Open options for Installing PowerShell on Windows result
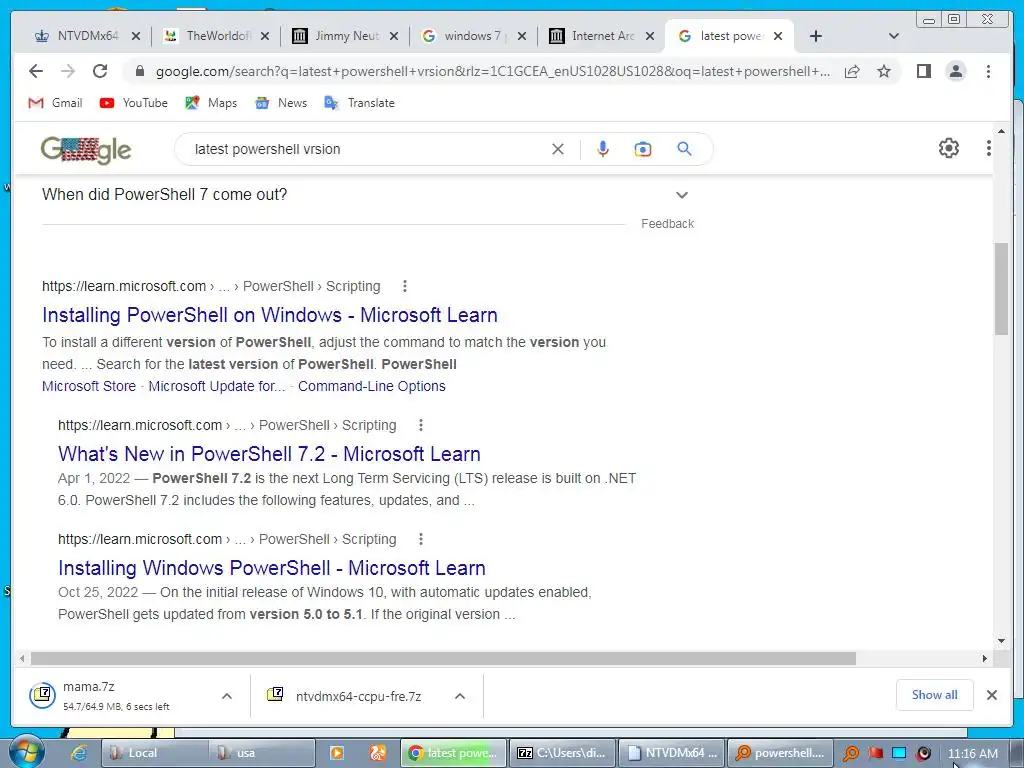Viewport: 1024px width, 768px height. [405, 286]
